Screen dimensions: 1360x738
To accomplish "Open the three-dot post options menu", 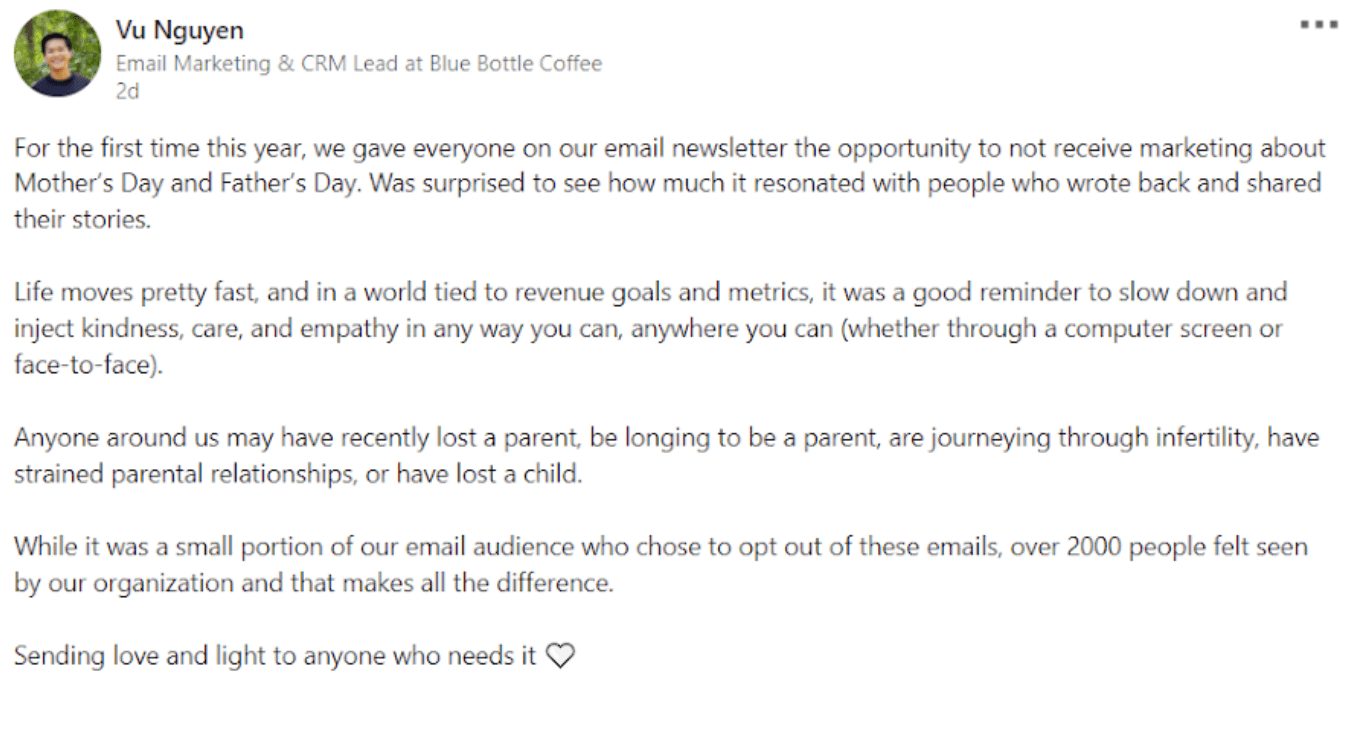I will (x=1318, y=25).
